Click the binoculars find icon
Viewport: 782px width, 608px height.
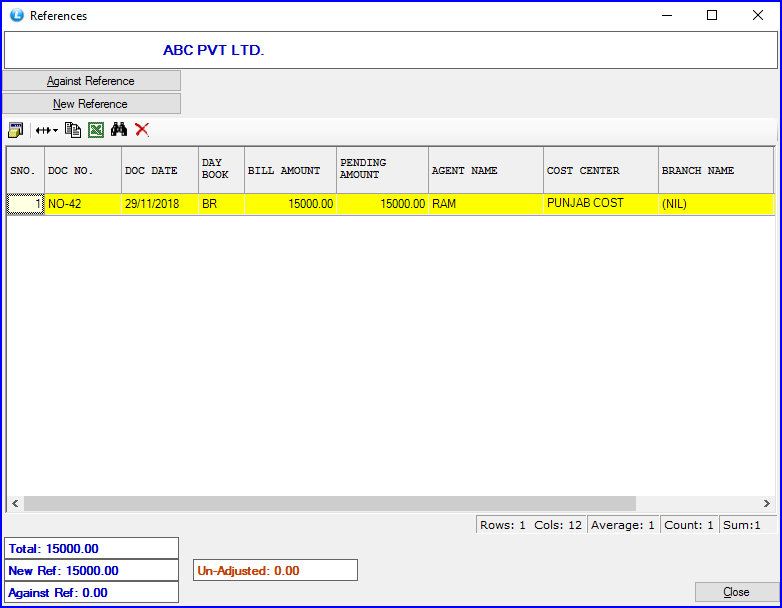(x=119, y=130)
